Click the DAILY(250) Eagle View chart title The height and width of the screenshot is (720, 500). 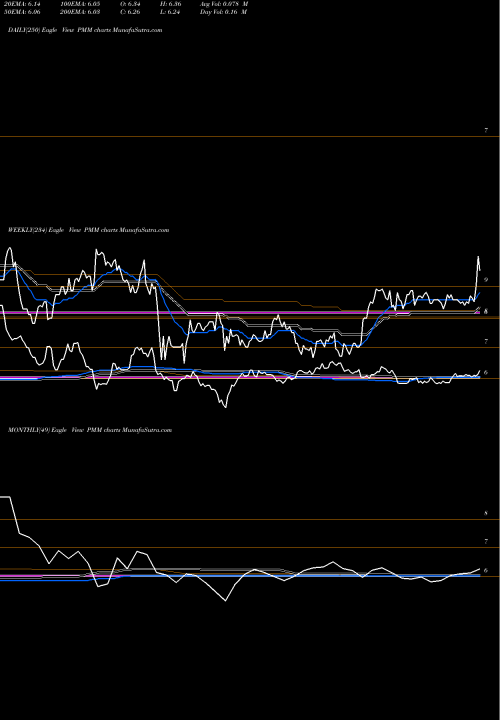85,30
